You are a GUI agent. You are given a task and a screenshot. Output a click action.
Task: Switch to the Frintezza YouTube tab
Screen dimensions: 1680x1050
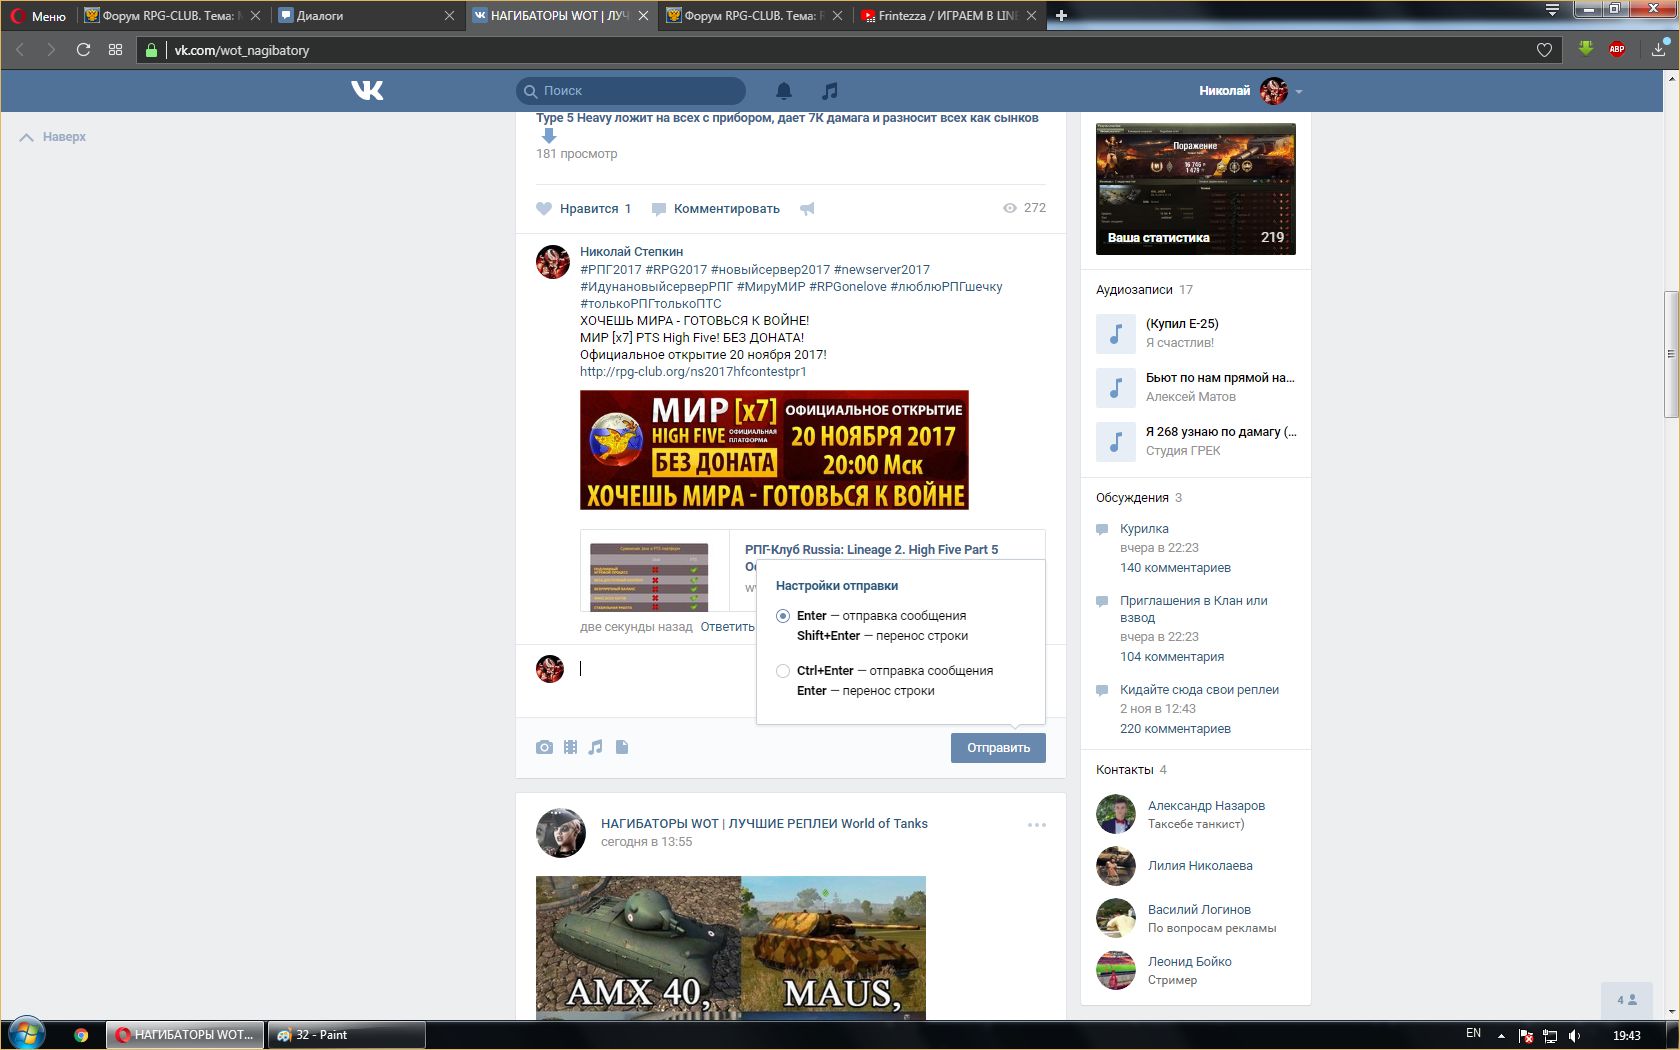pyautogui.click(x=947, y=15)
